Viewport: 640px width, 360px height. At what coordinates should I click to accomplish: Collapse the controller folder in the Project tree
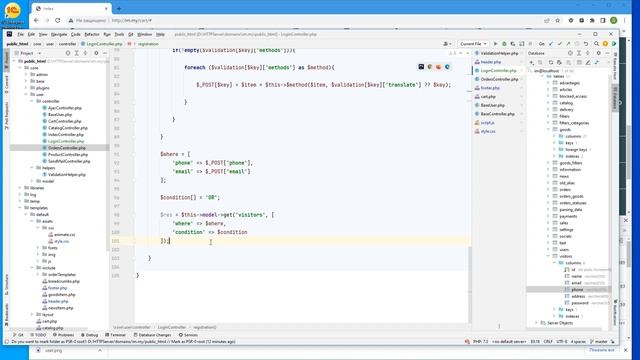click(x=32, y=101)
